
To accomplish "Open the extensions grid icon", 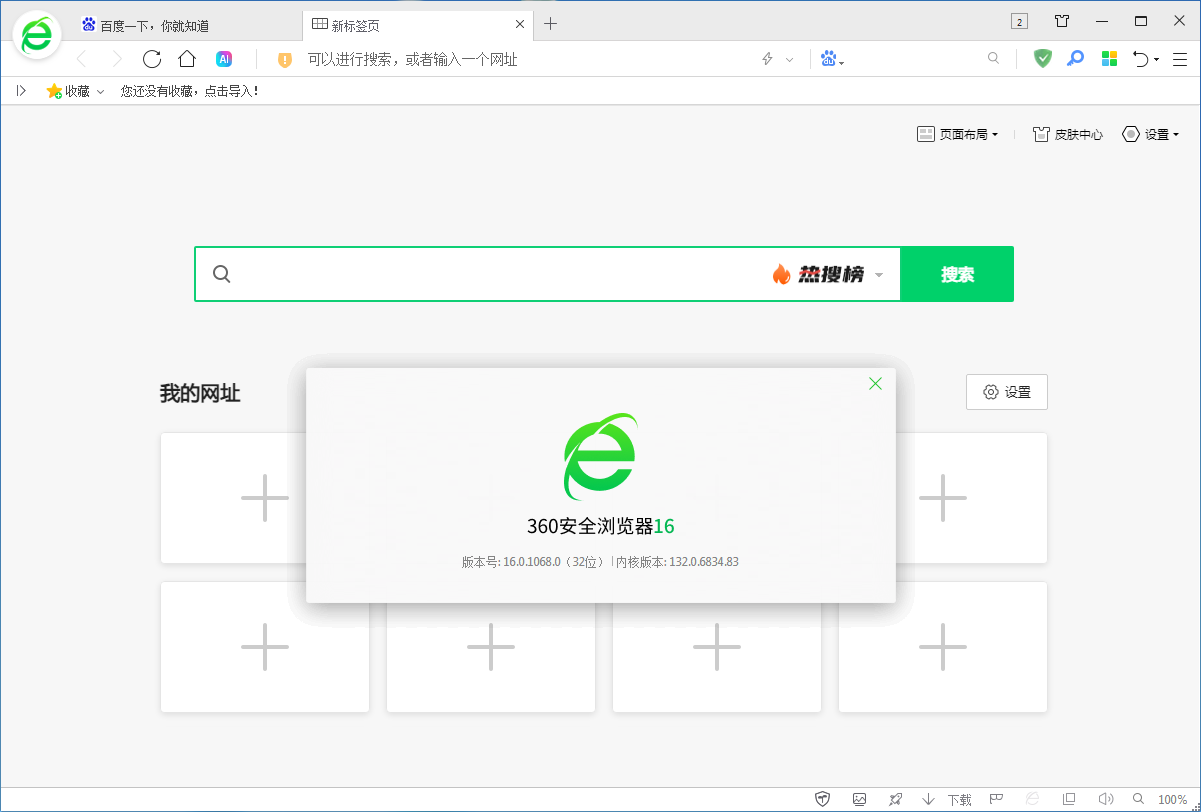I will 1109,58.
